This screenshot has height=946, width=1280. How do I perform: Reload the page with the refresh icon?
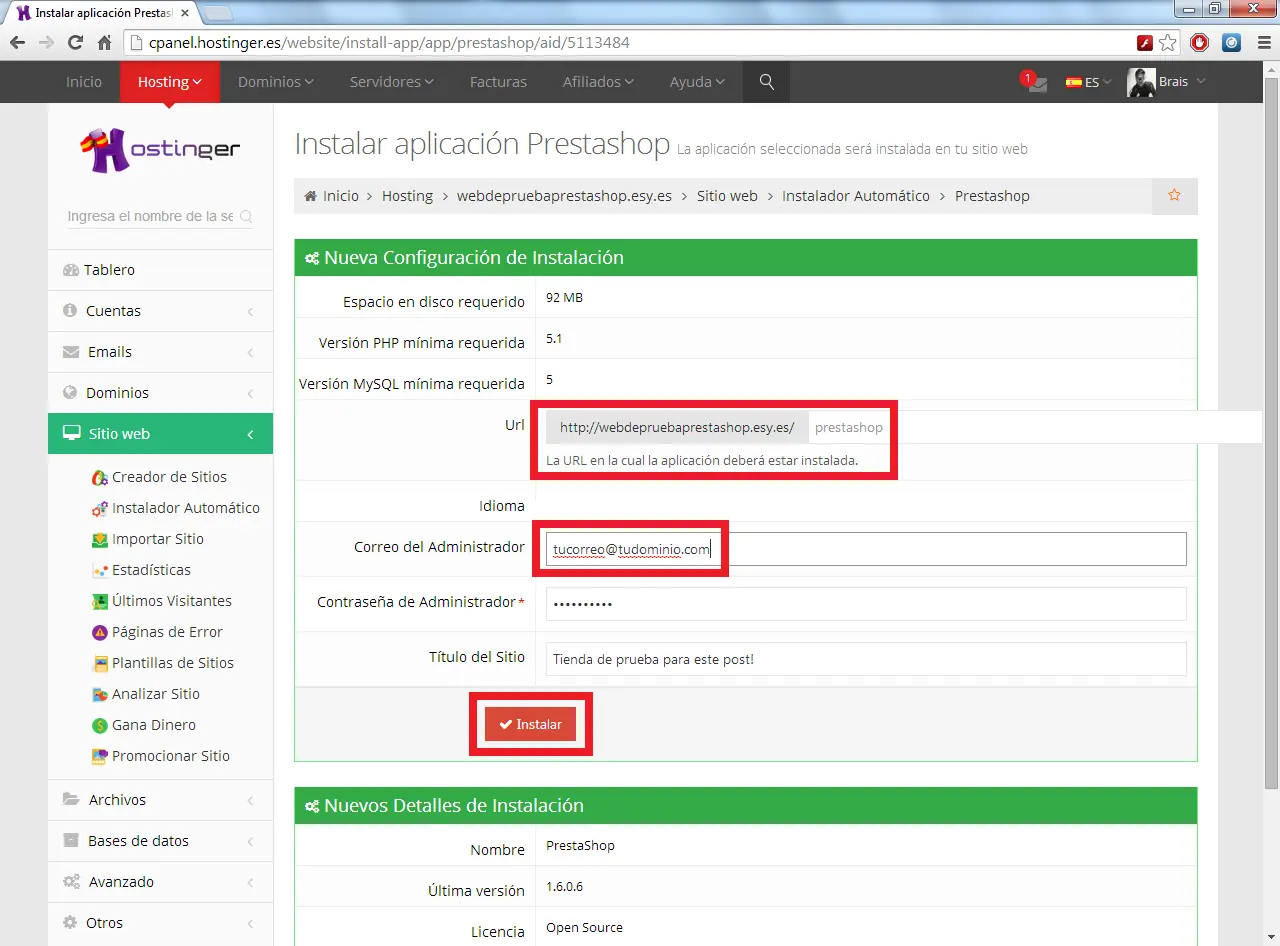(x=75, y=43)
